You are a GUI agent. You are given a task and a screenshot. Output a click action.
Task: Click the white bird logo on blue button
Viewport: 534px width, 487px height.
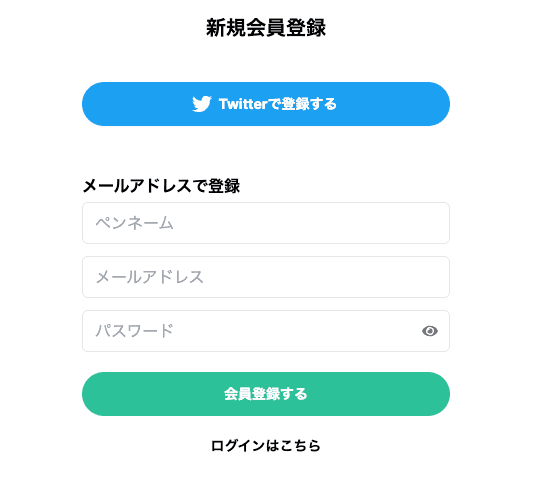tap(202, 104)
